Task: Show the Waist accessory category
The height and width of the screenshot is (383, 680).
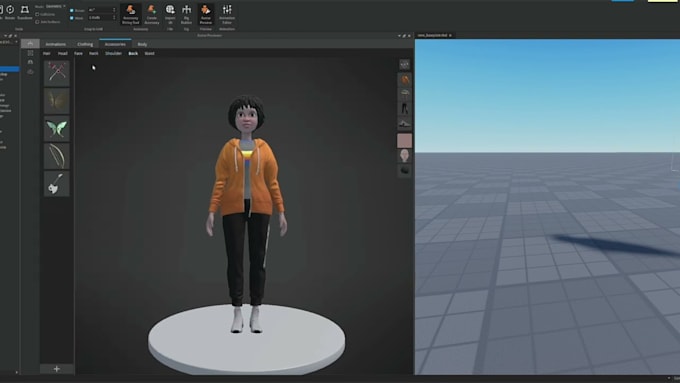Action: pyautogui.click(x=150, y=53)
